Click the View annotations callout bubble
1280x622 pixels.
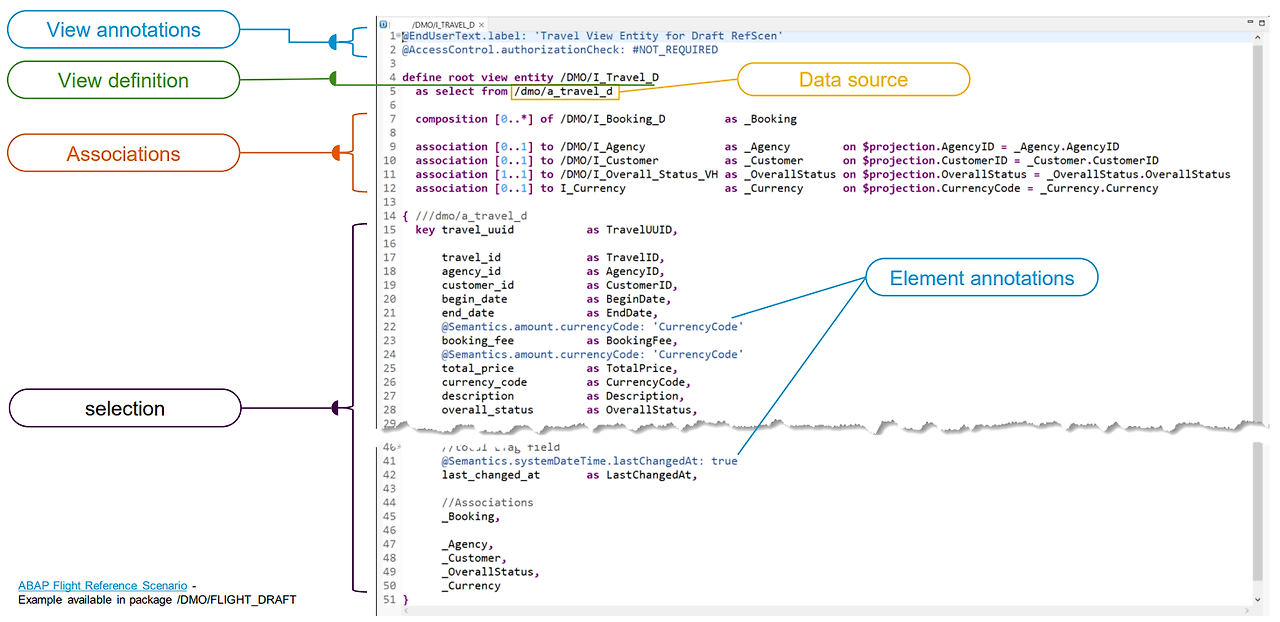(x=122, y=30)
